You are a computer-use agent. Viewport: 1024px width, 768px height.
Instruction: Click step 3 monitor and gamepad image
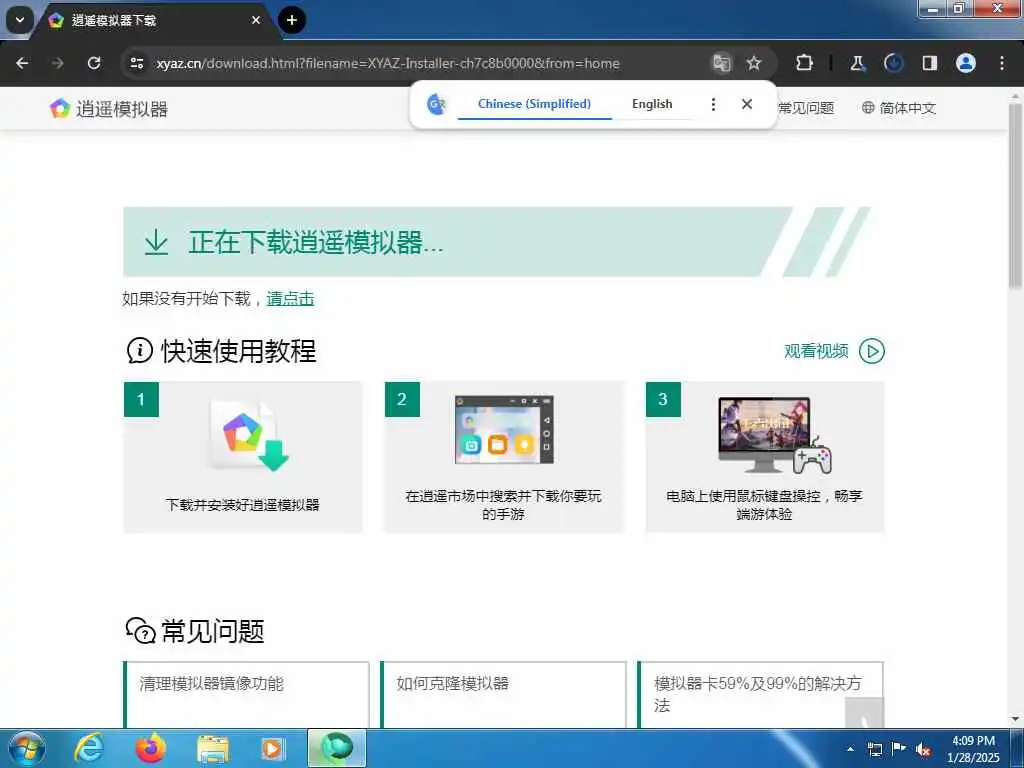(775, 435)
